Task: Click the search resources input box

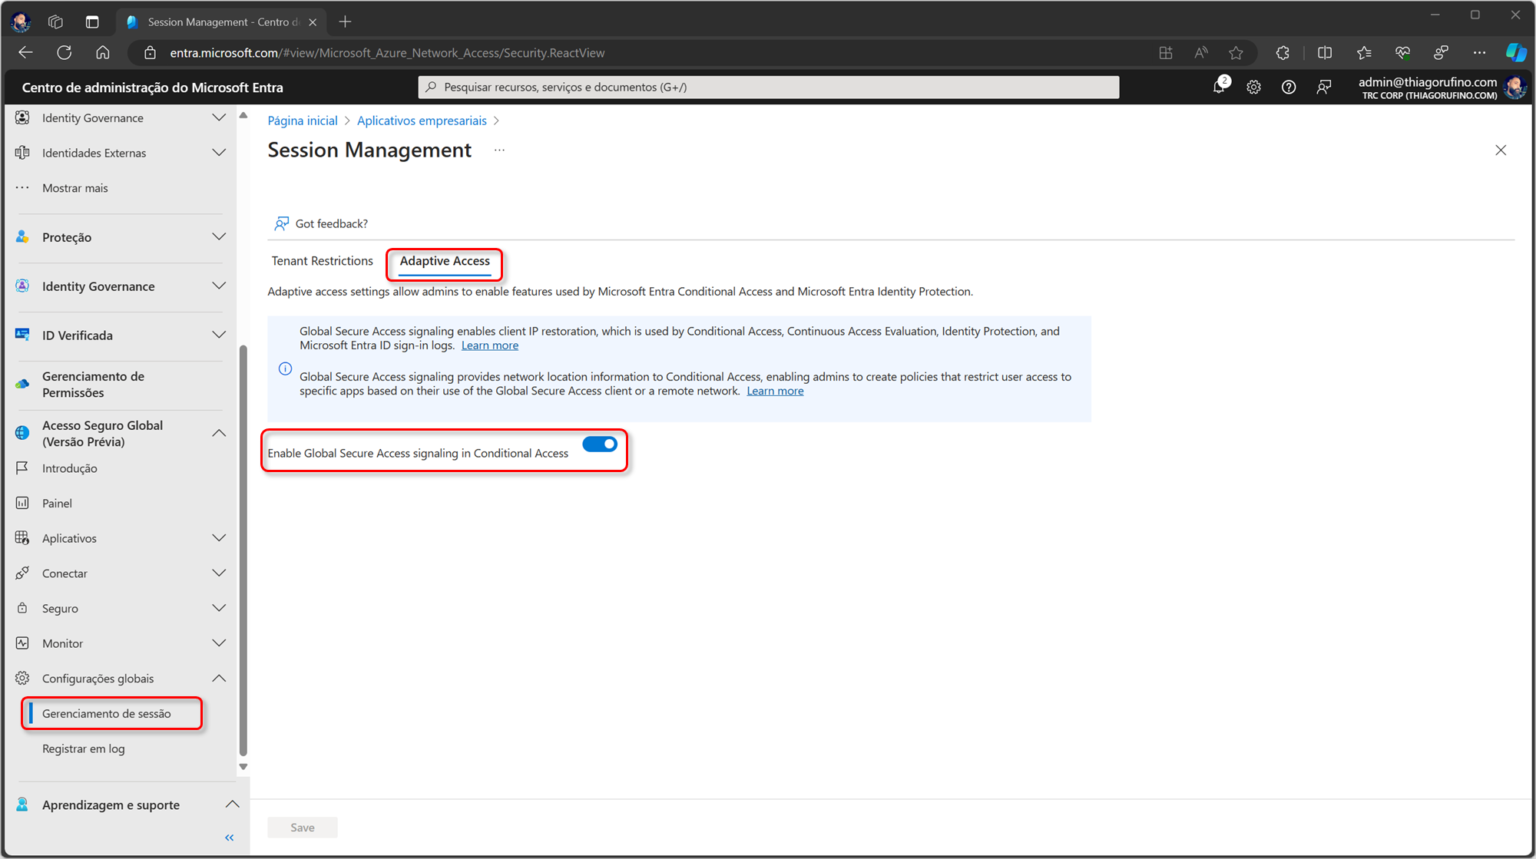Action: tap(768, 87)
